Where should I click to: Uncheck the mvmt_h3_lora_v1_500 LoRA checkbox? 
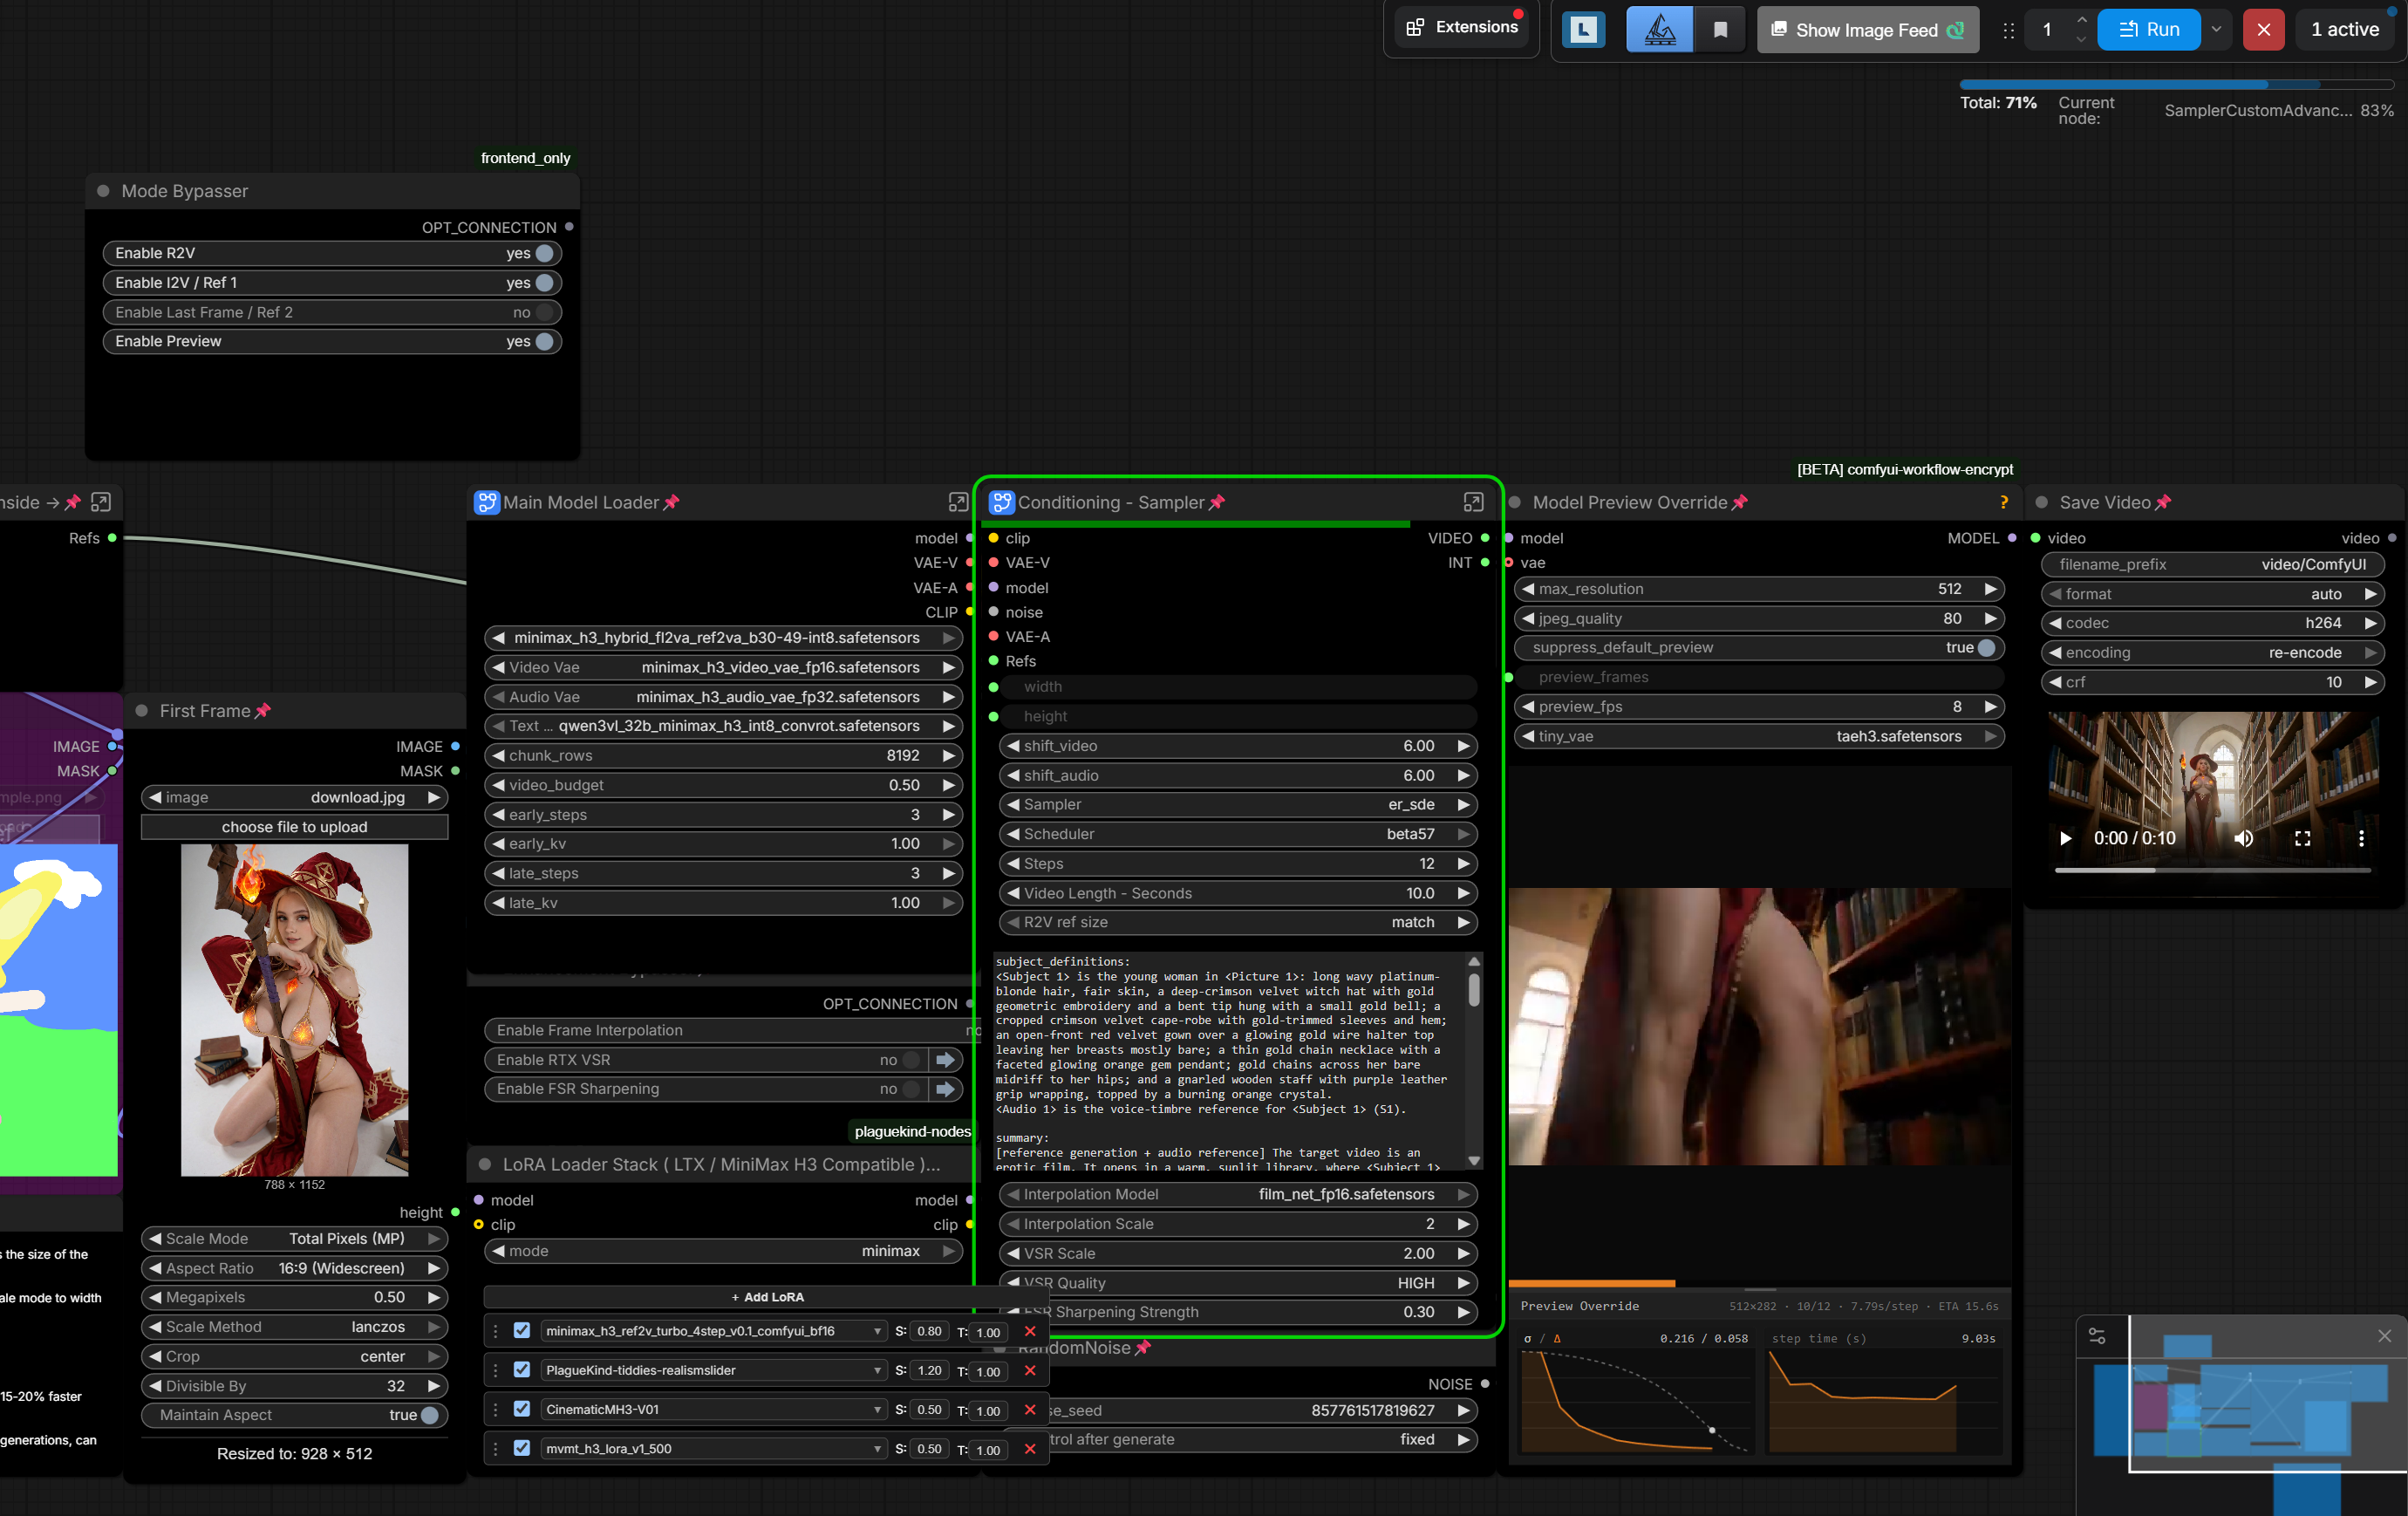coord(522,1448)
